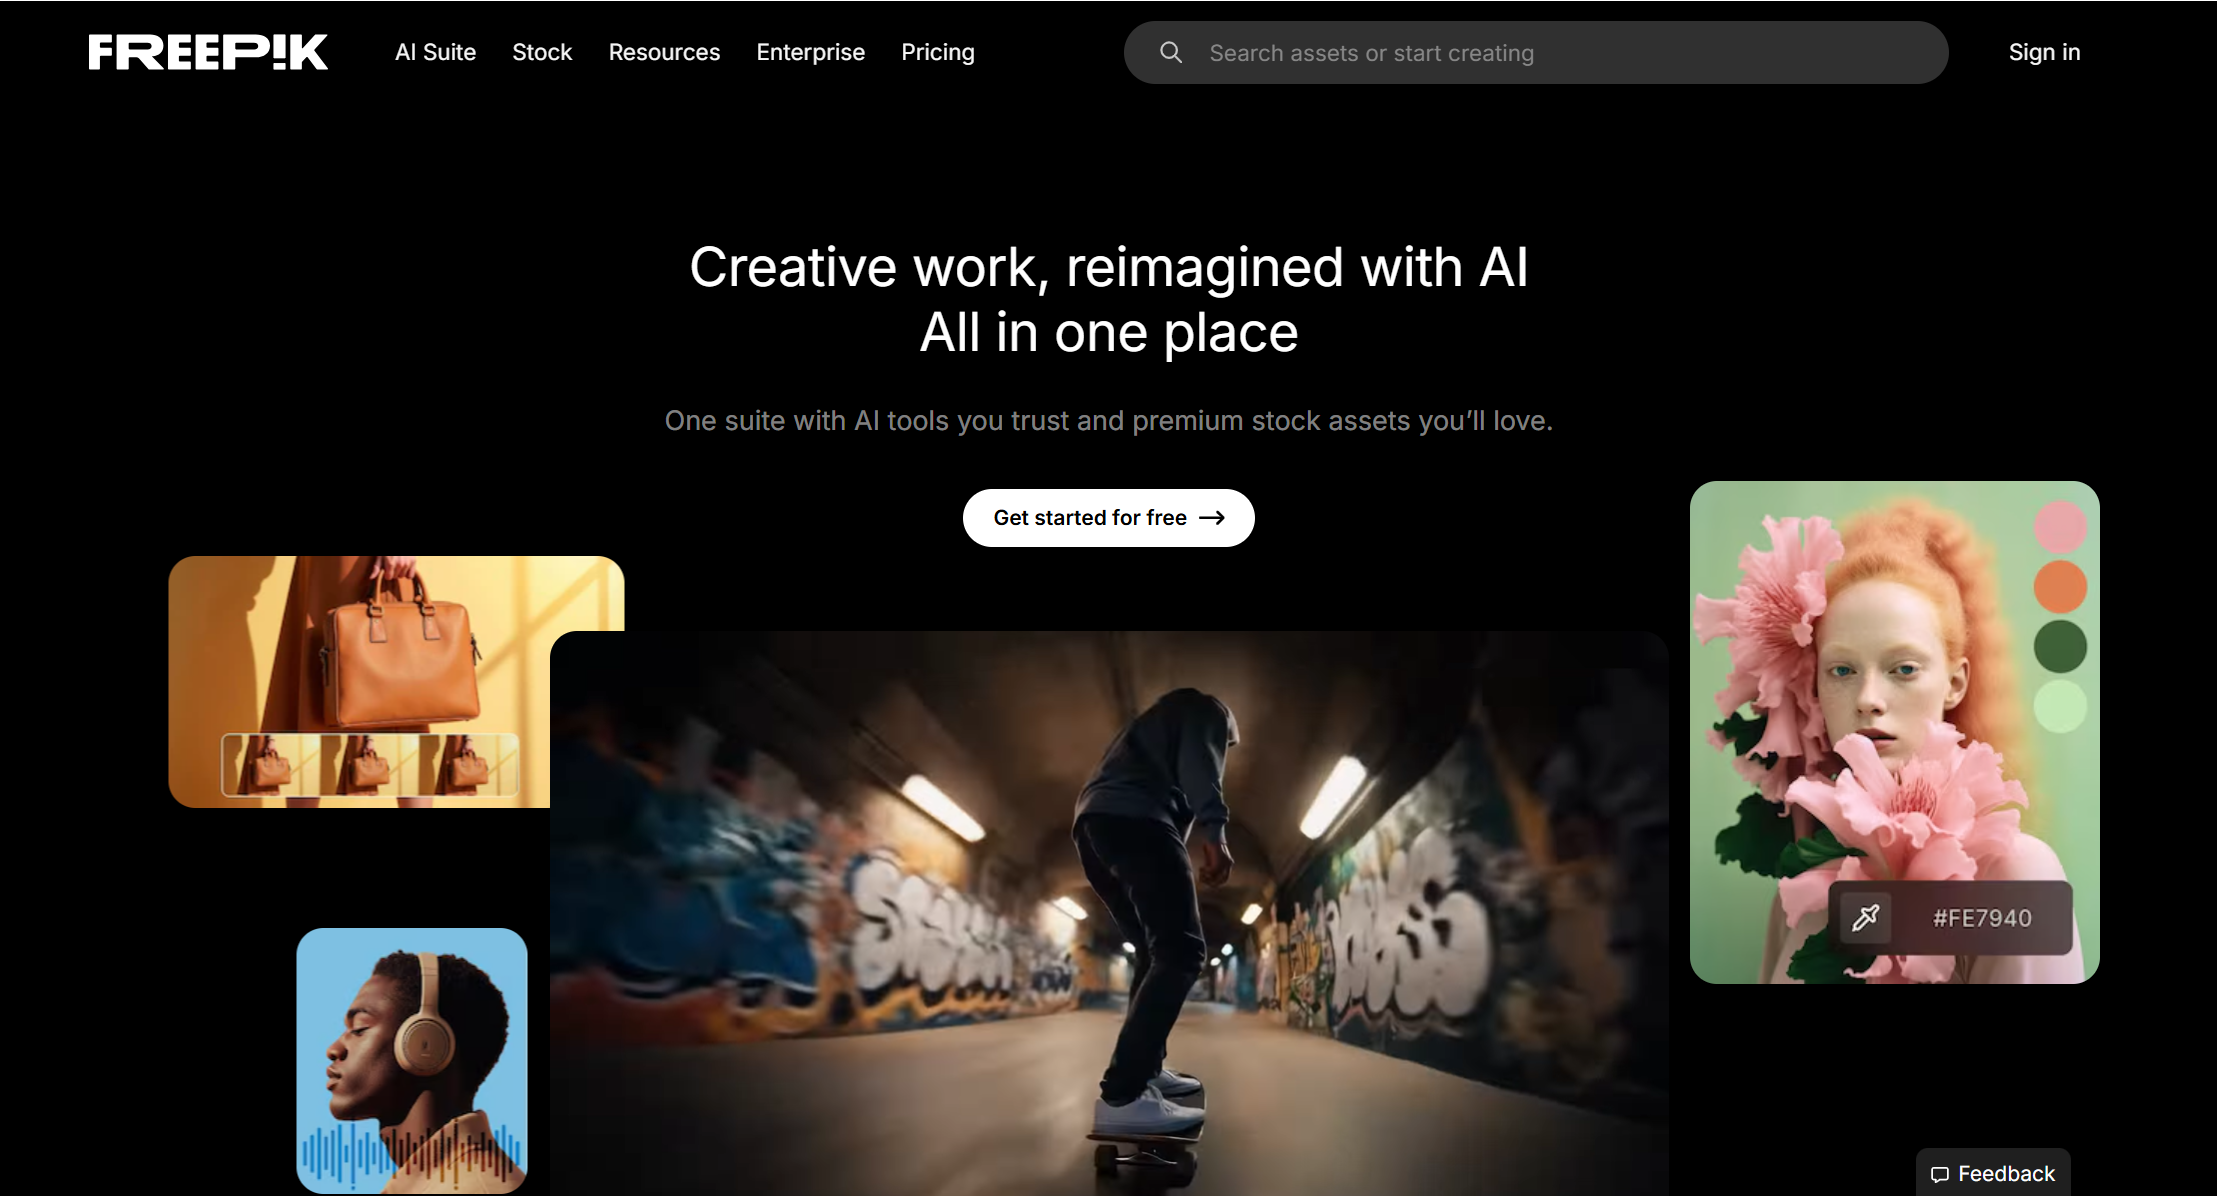Click the search magnifier icon
Viewport: 2217px width, 1196px height.
pos(1171,52)
